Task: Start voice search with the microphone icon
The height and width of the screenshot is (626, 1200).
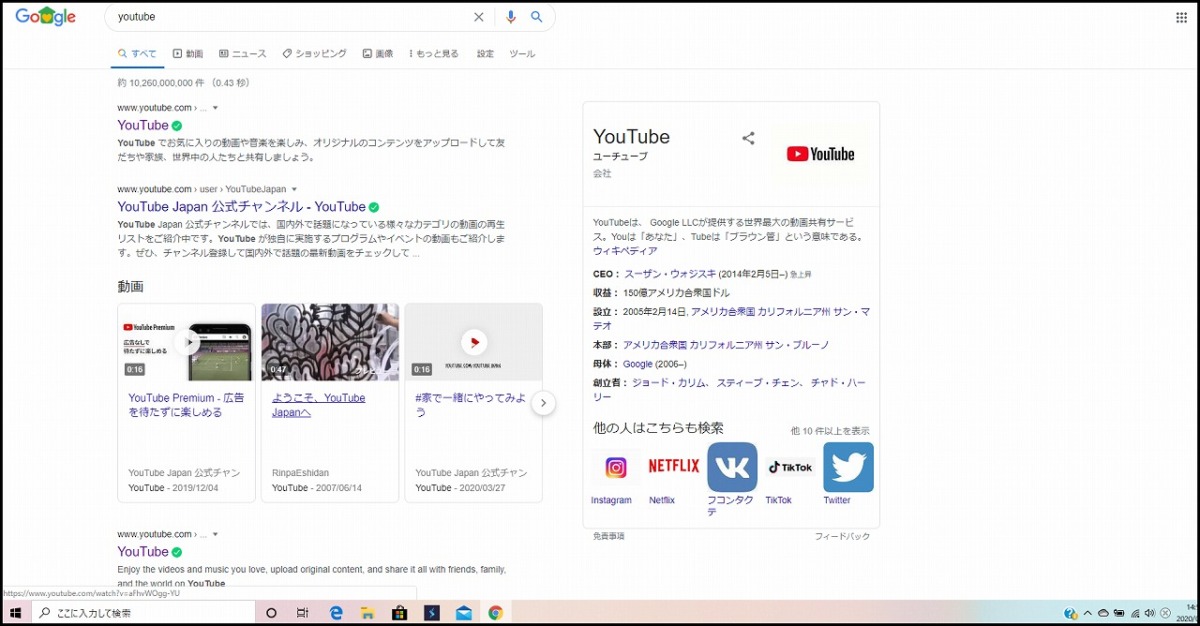Action: pyautogui.click(x=511, y=17)
